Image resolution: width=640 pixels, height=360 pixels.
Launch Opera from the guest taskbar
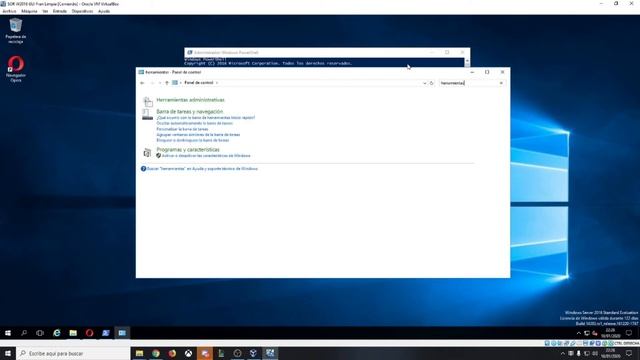89,333
